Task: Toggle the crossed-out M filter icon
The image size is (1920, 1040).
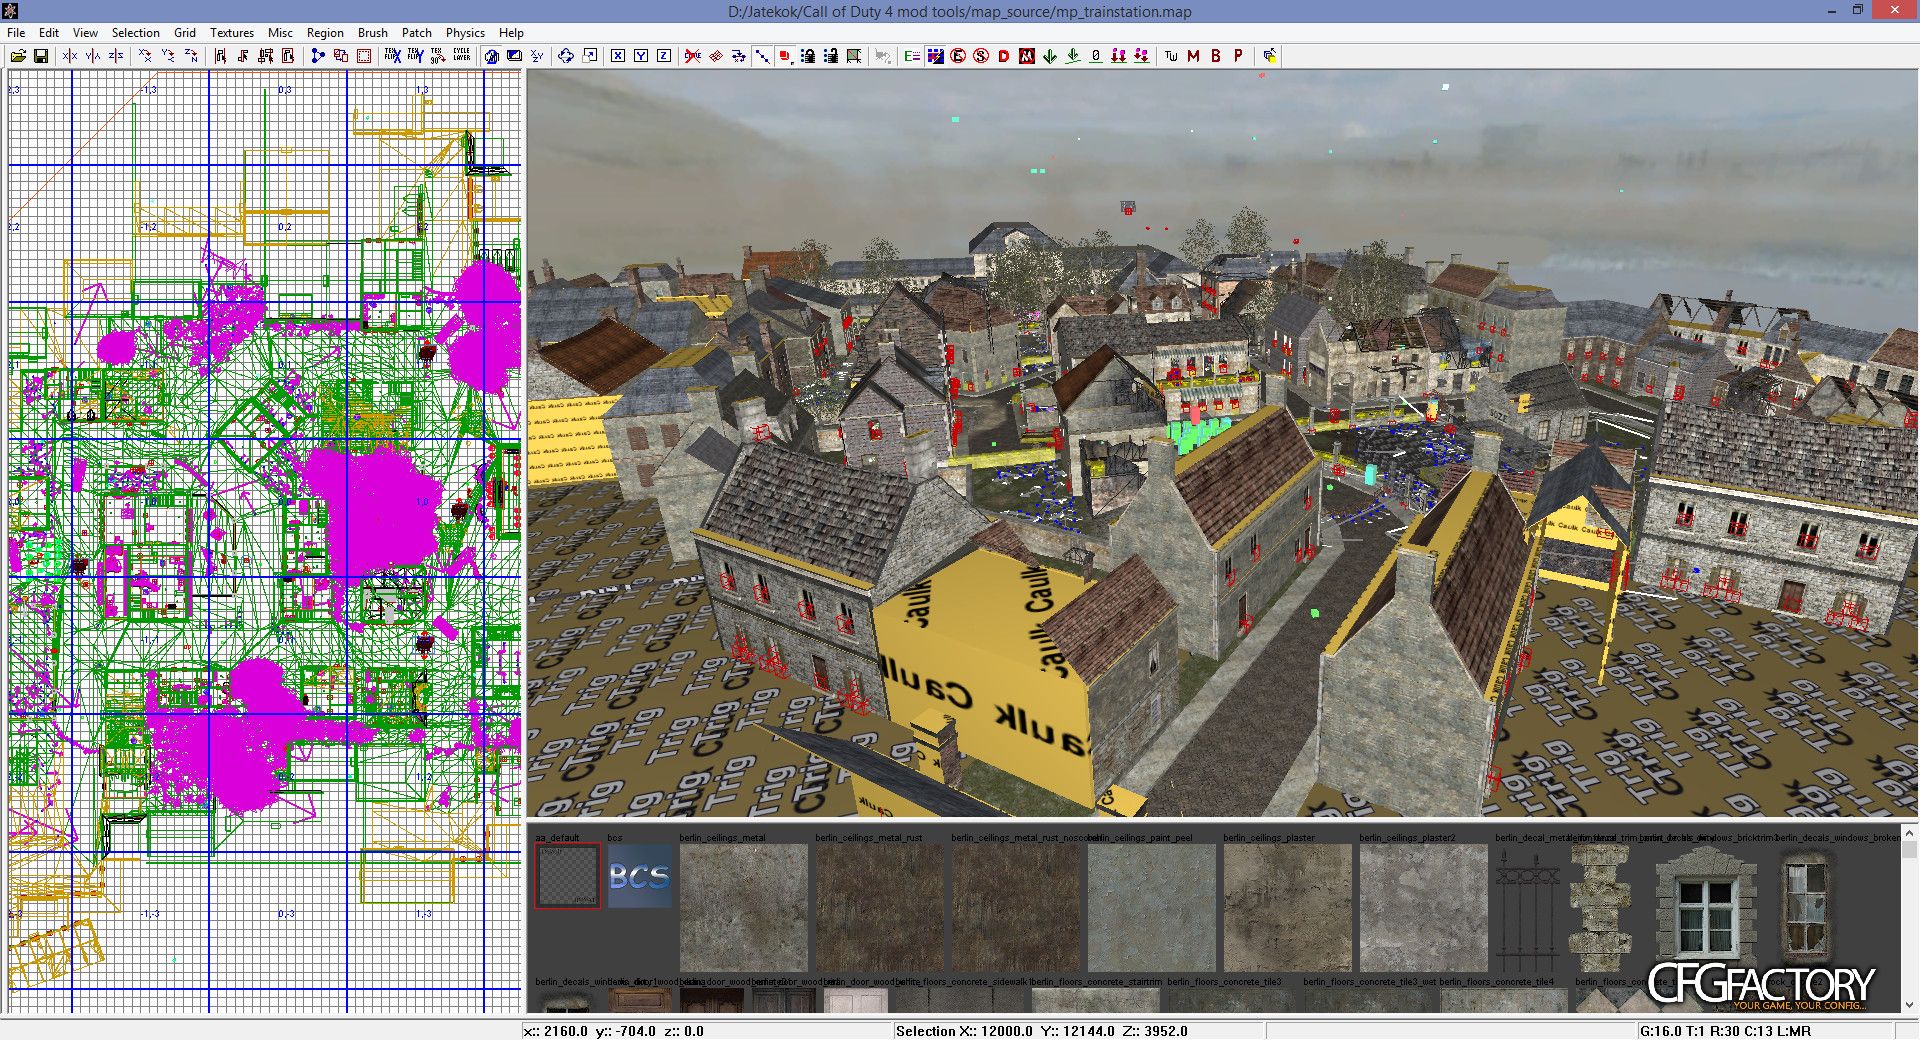Action: pos(1027,56)
